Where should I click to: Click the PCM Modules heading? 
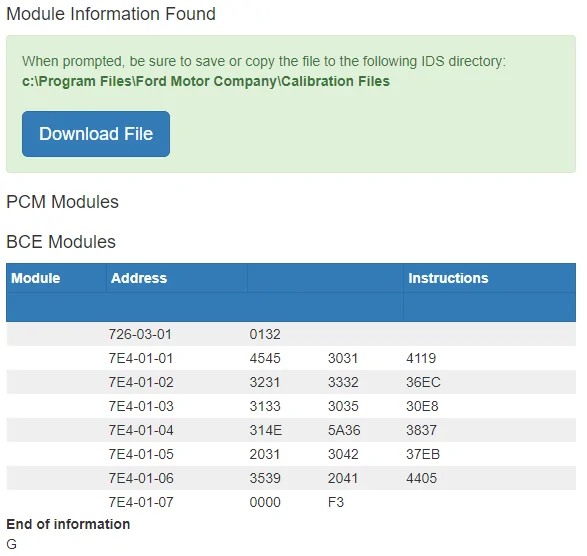pyautogui.click(x=63, y=202)
